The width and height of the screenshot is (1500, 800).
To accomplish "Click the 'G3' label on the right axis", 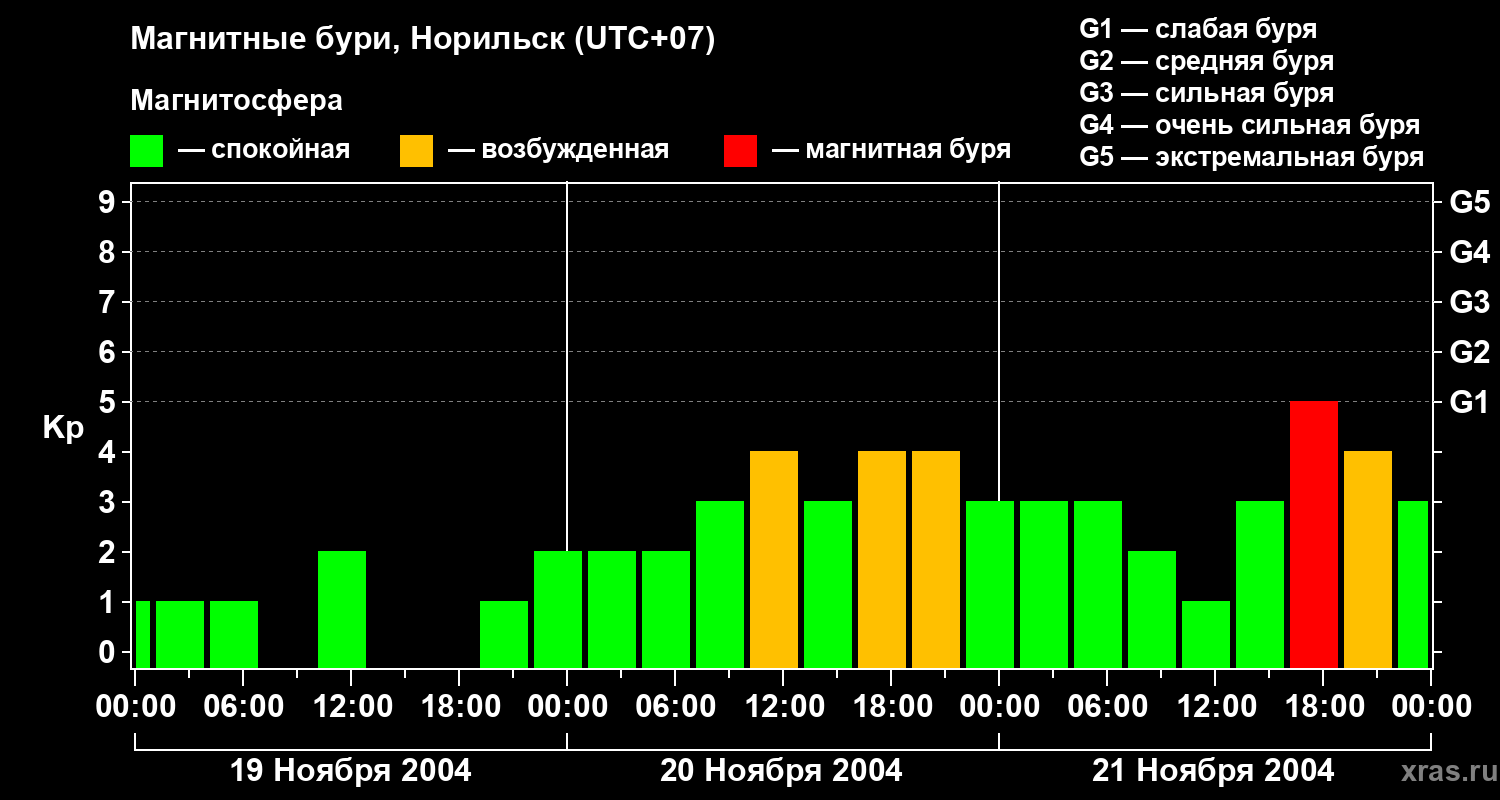I will [1469, 302].
